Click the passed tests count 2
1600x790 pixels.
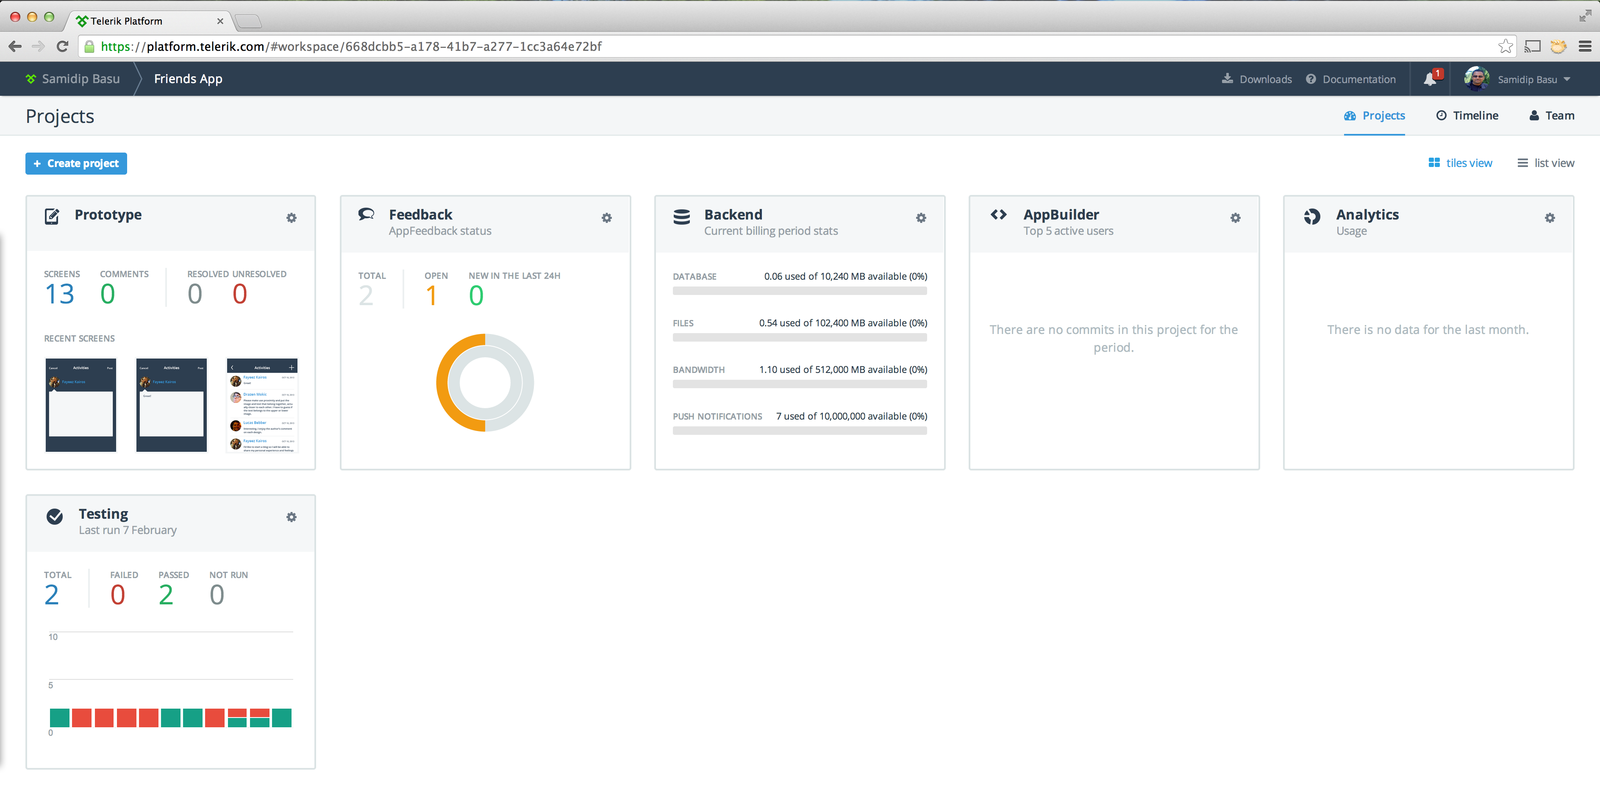click(x=166, y=595)
